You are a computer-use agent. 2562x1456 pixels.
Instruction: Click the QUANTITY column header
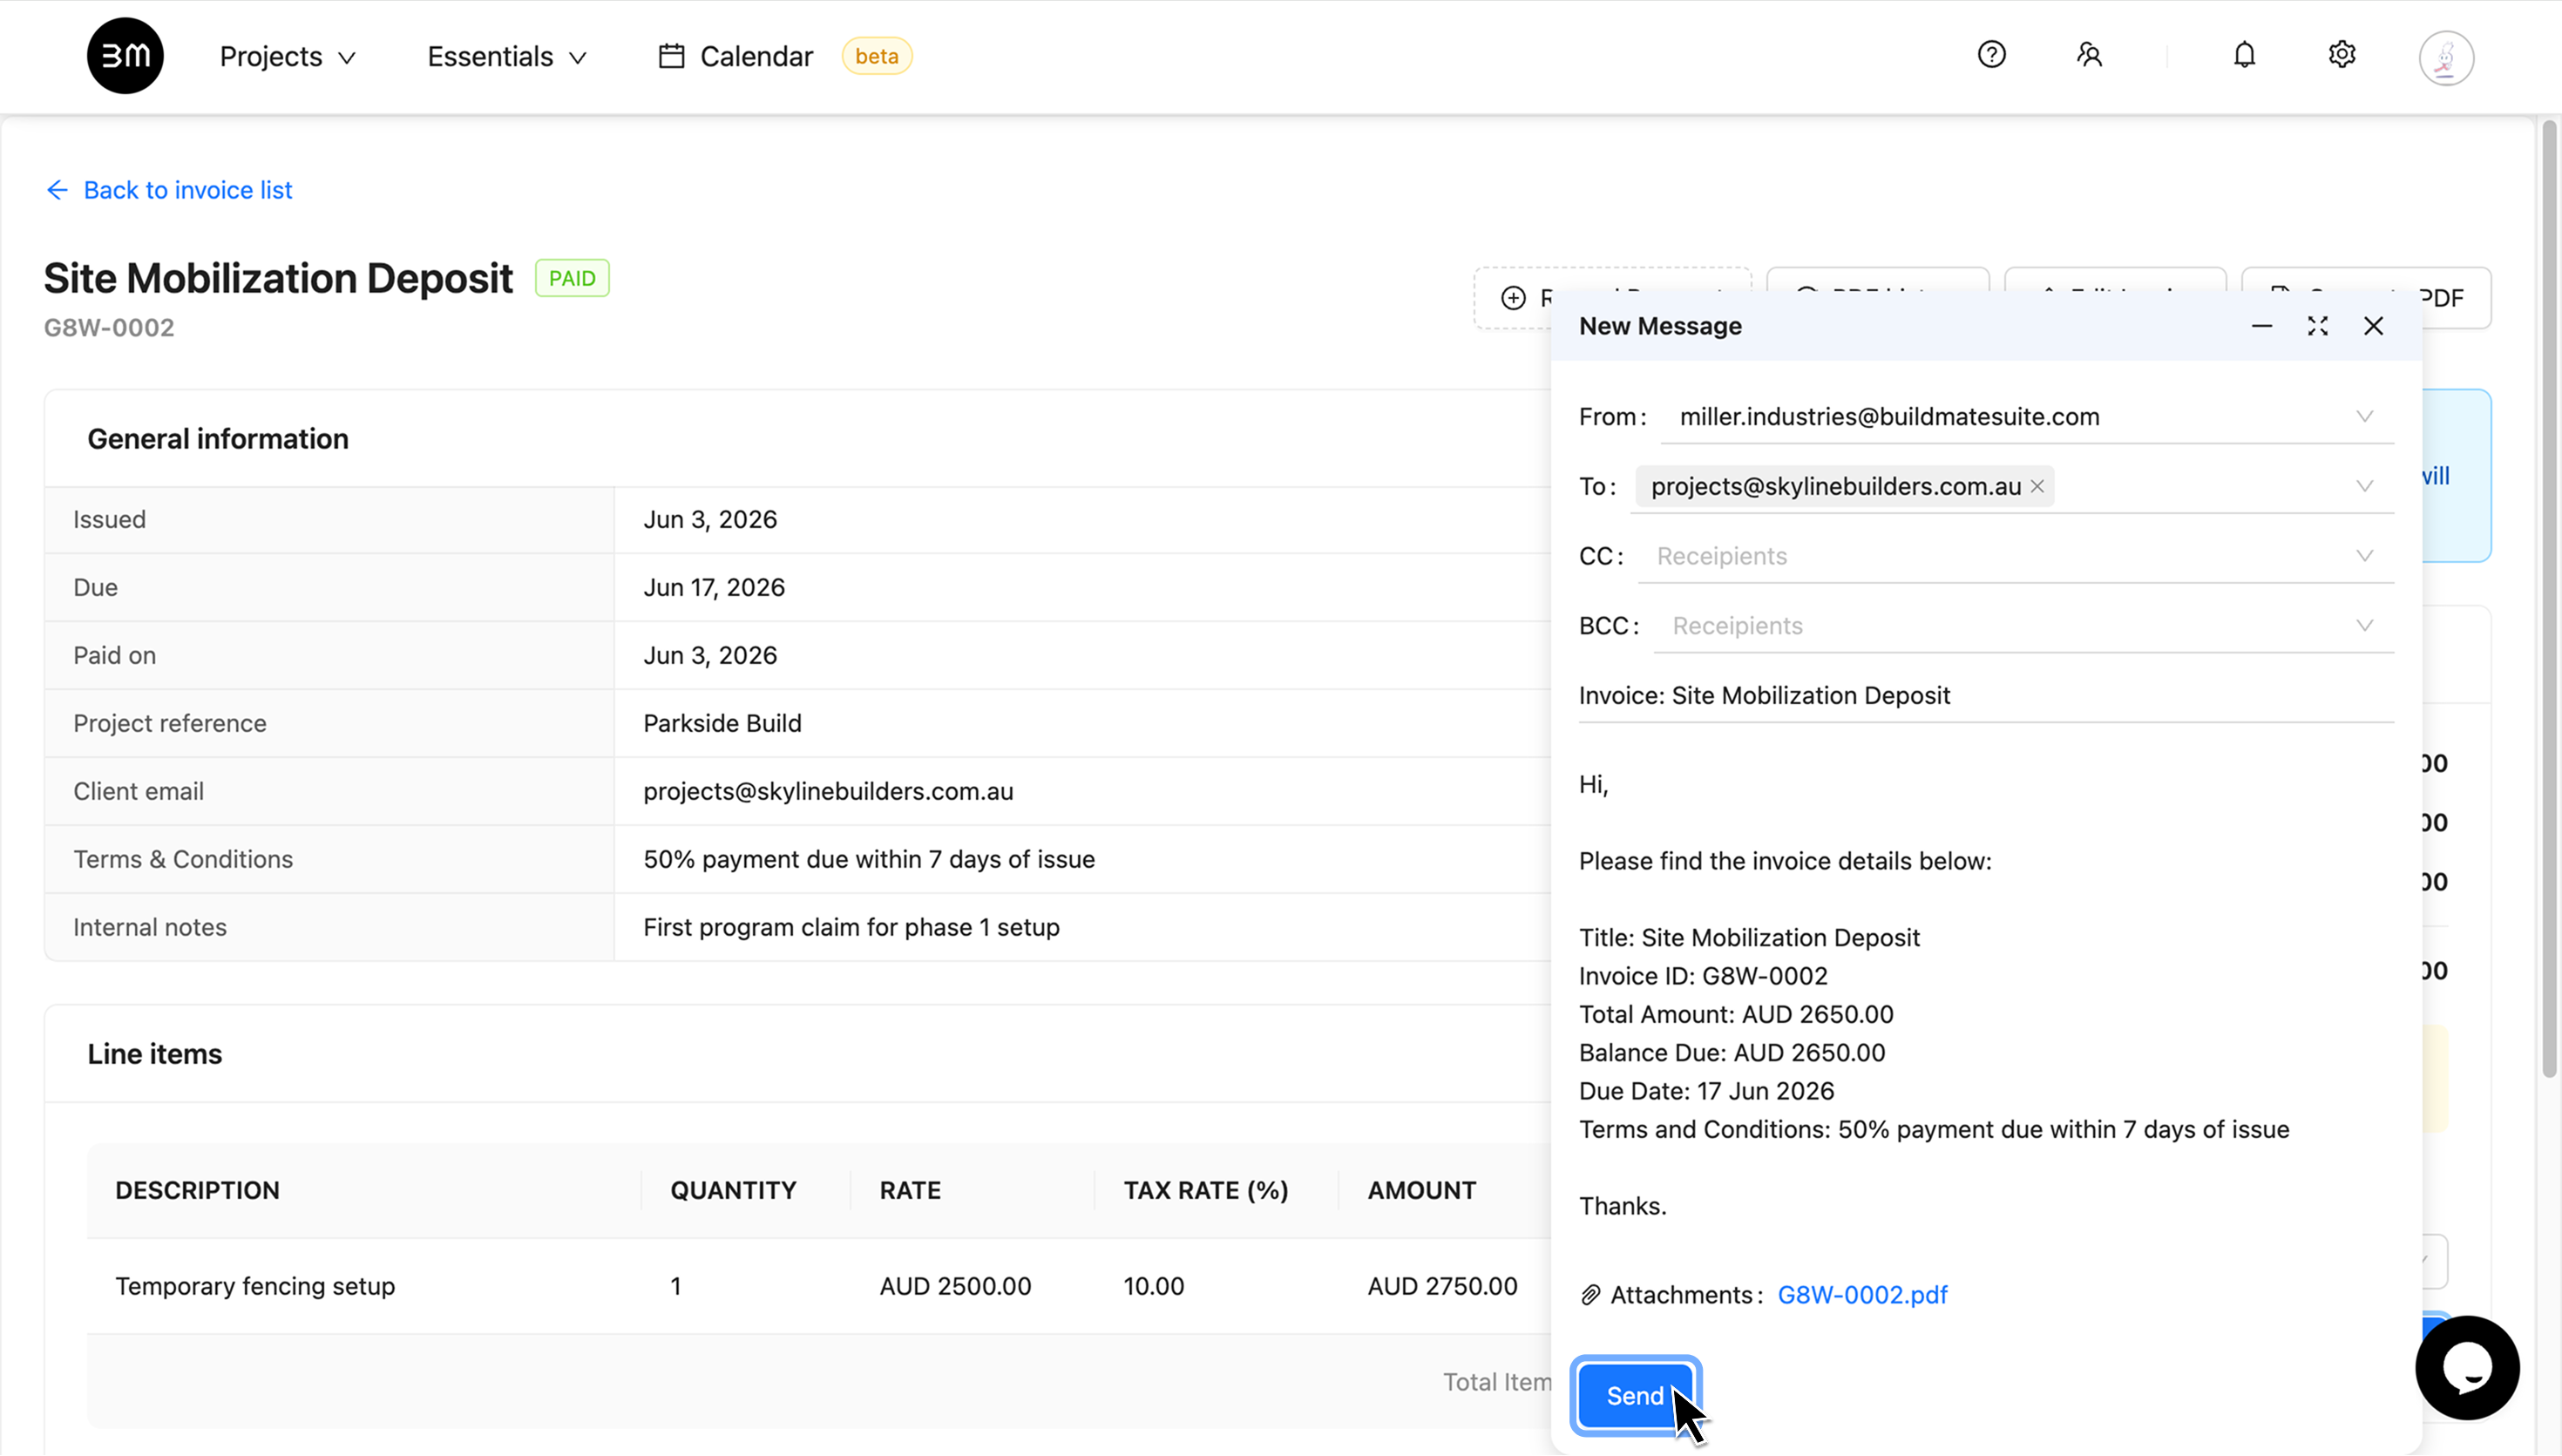[x=733, y=1190]
